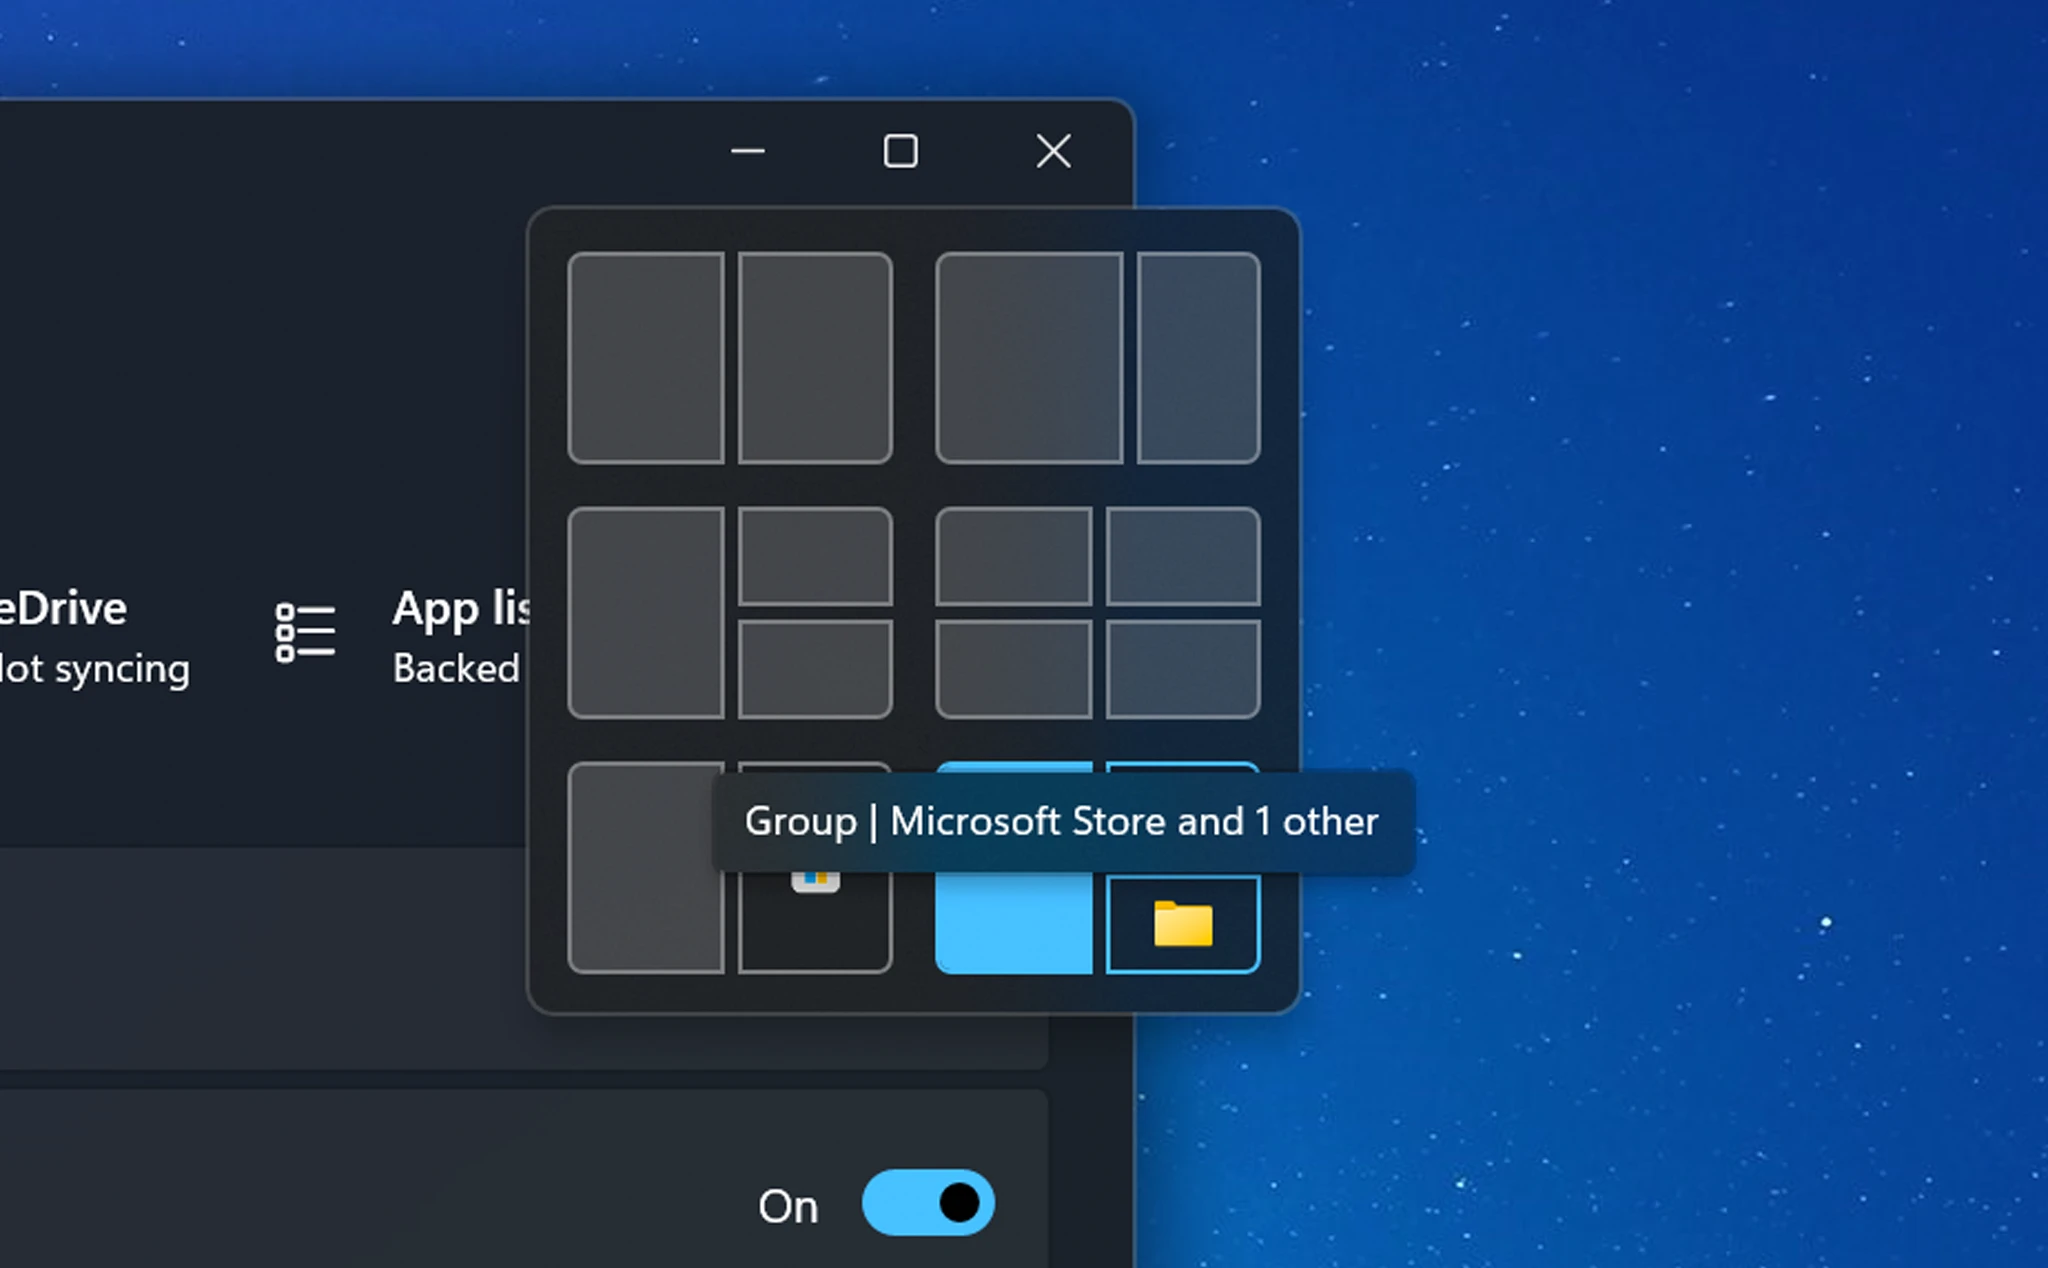Screen dimensions: 2048x1268
Task: Click the 'Backed' status text
Action: [x=456, y=668]
